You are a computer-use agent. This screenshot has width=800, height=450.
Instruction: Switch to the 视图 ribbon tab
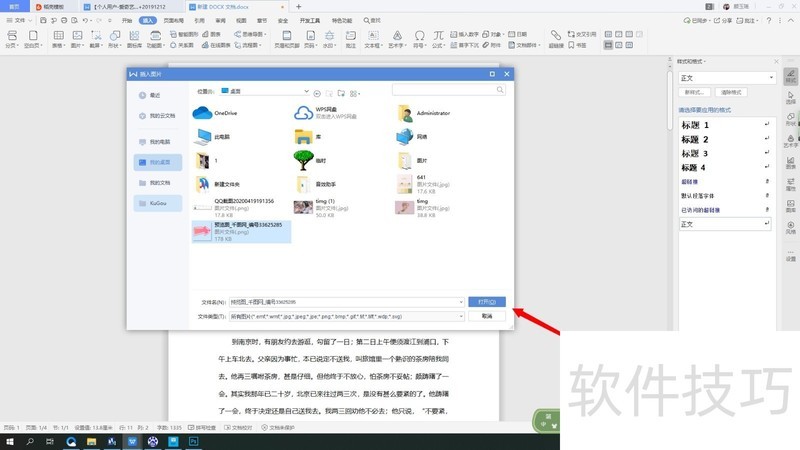point(241,20)
